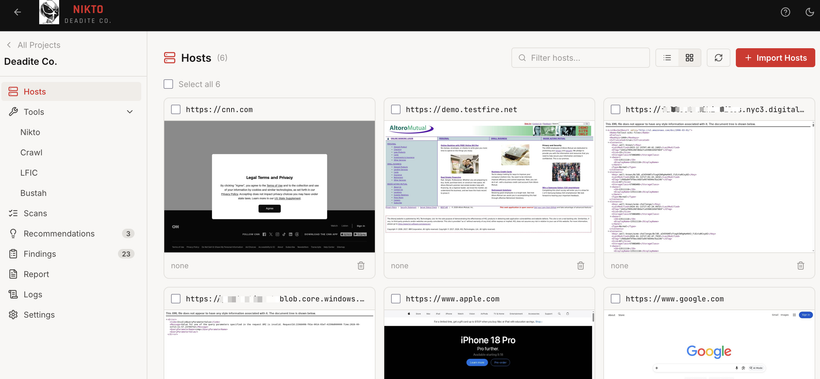Click the Import Hosts button
This screenshot has width=820, height=379.
click(x=775, y=58)
